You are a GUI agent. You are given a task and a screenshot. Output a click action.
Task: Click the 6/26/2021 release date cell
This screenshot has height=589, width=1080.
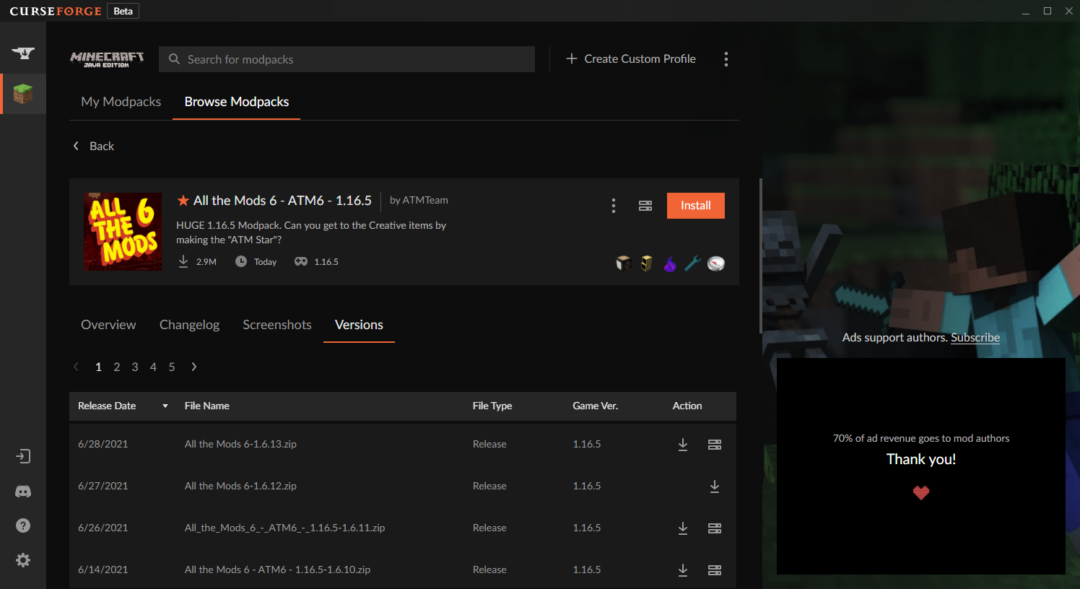coord(103,528)
